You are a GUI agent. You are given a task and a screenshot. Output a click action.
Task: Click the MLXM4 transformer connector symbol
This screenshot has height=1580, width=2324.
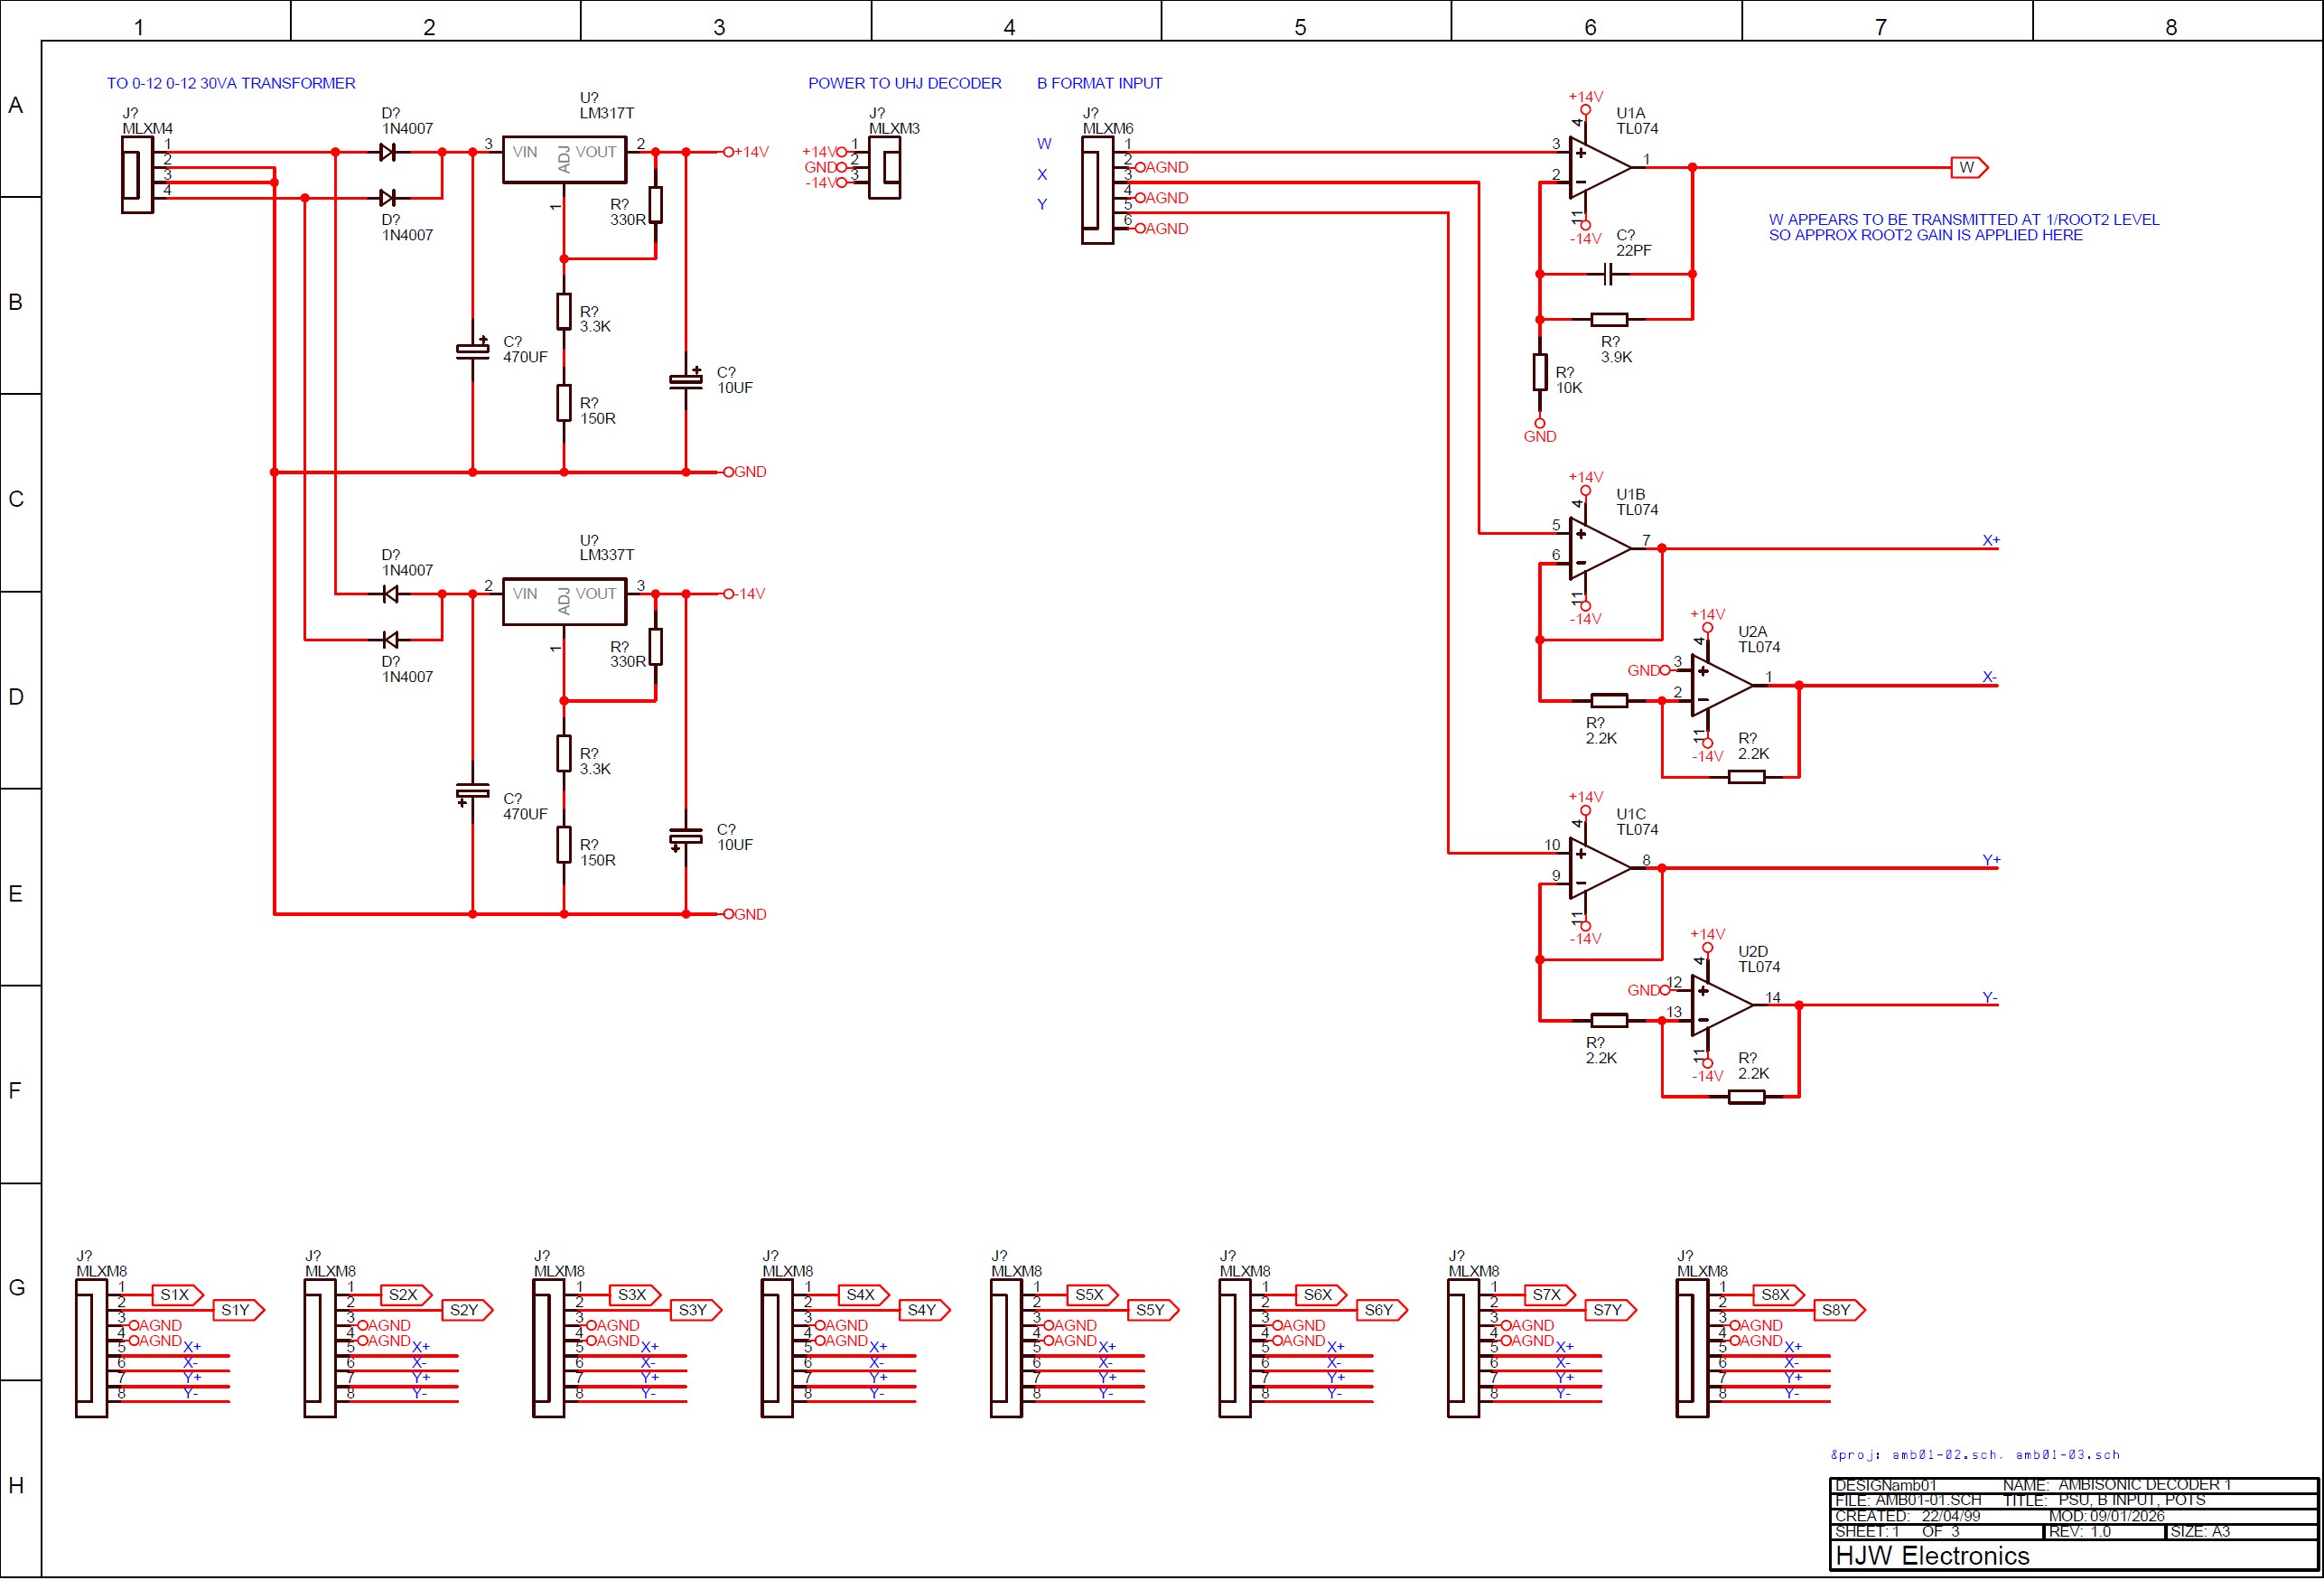click(x=137, y=175)
